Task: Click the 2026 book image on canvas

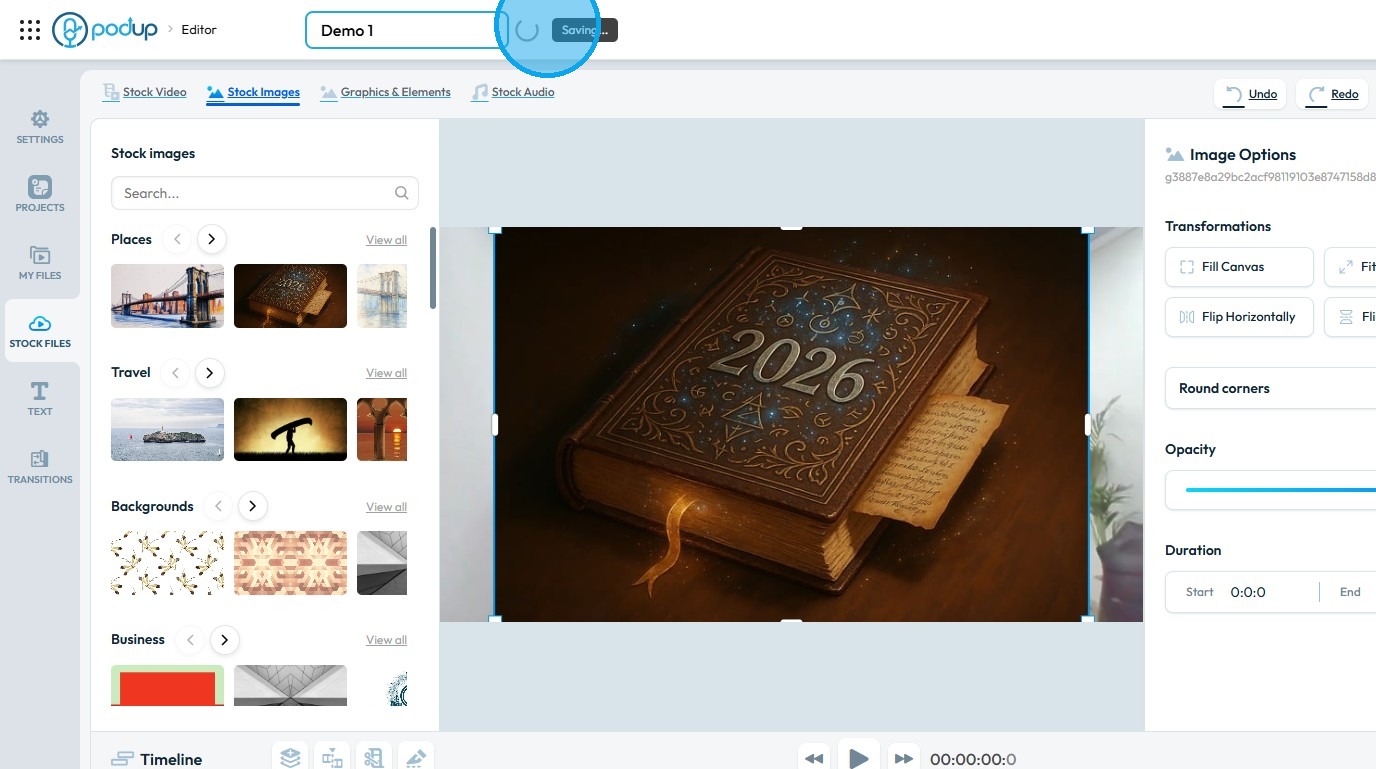Action: (x=791, y=424)
